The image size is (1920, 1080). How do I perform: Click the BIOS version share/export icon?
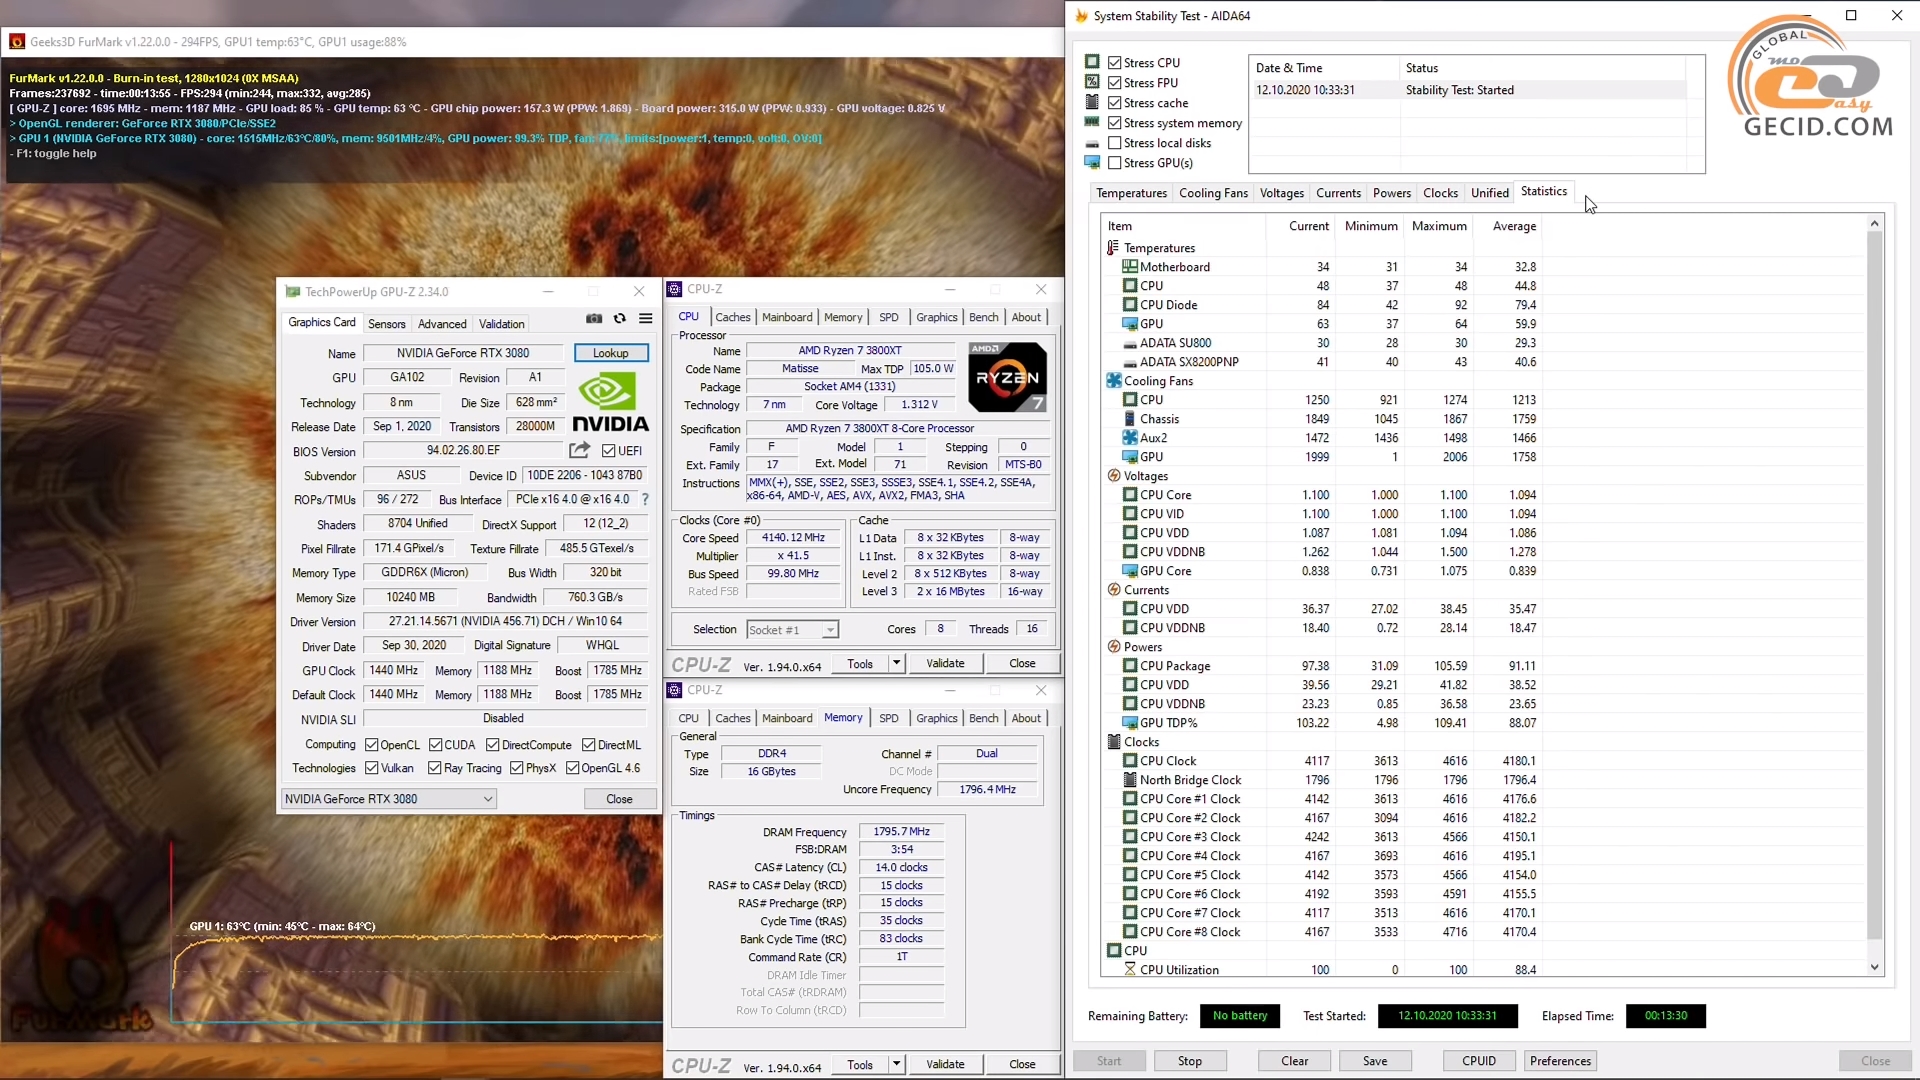tap(580, 450)
